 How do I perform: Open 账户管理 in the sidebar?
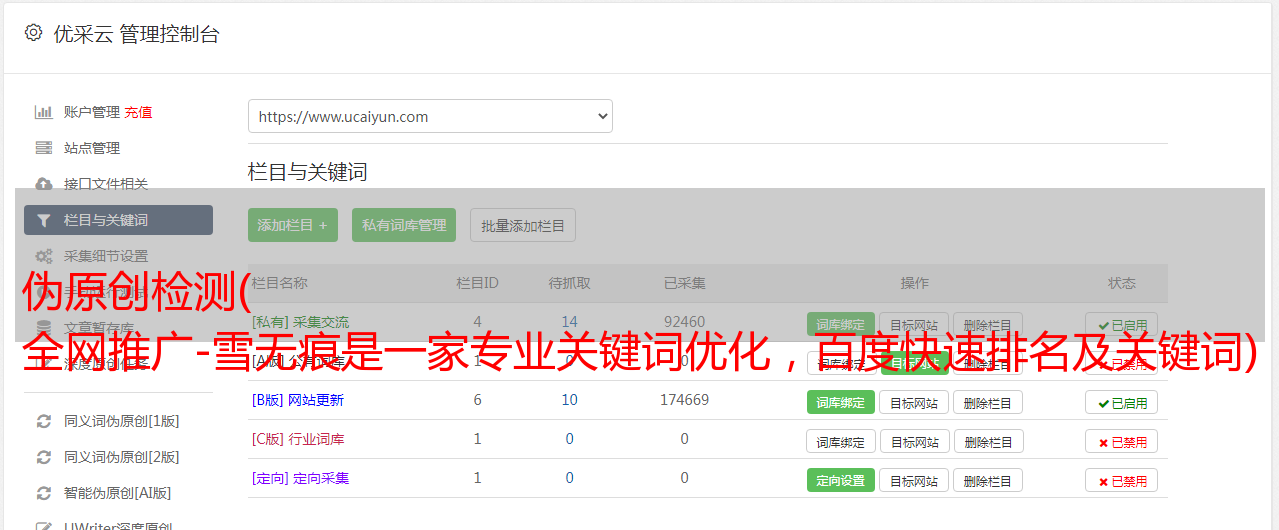click(92, 112)
